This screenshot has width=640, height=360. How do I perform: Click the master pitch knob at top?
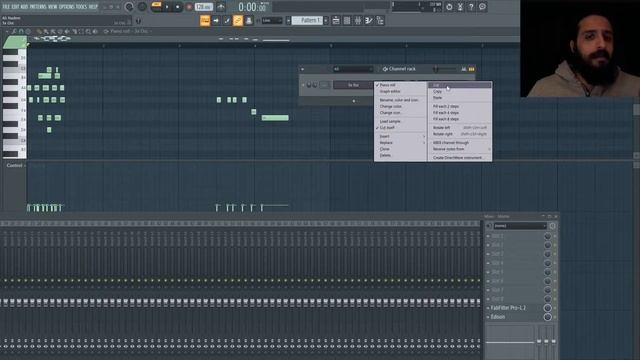coord(142,7)
